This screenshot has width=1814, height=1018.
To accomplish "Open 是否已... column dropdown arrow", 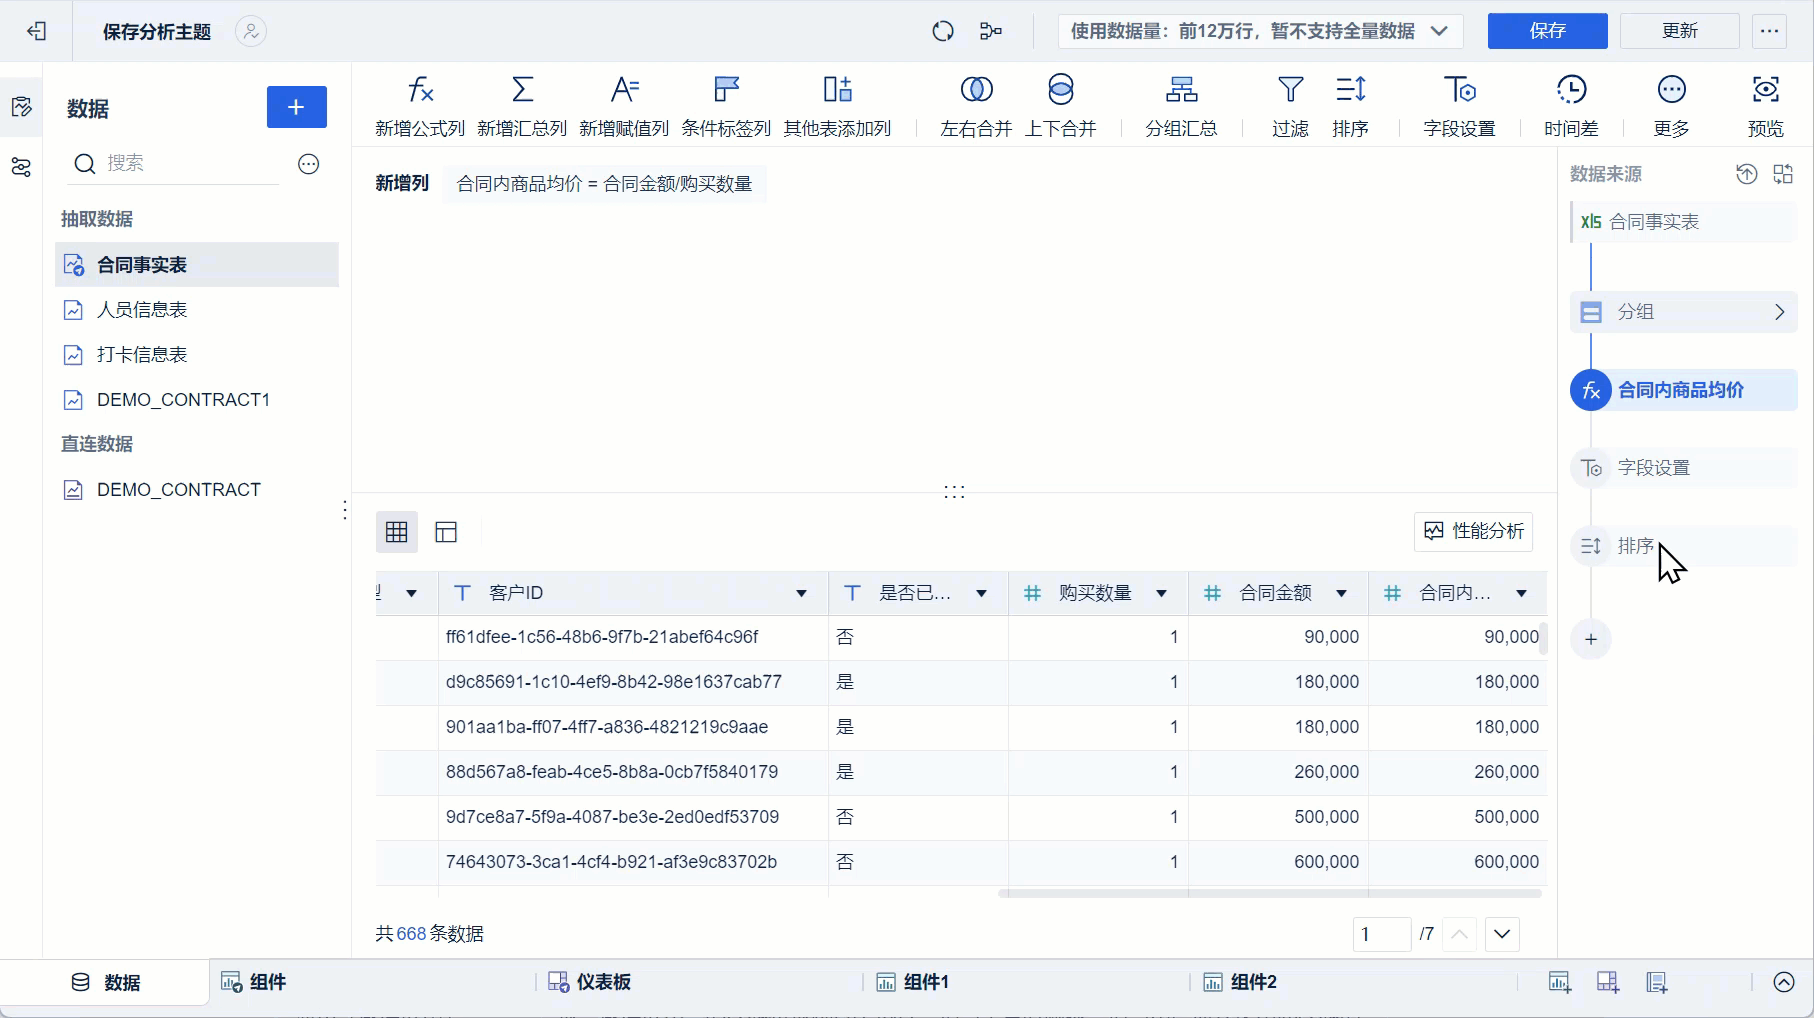I will click(x=981, y=593).
